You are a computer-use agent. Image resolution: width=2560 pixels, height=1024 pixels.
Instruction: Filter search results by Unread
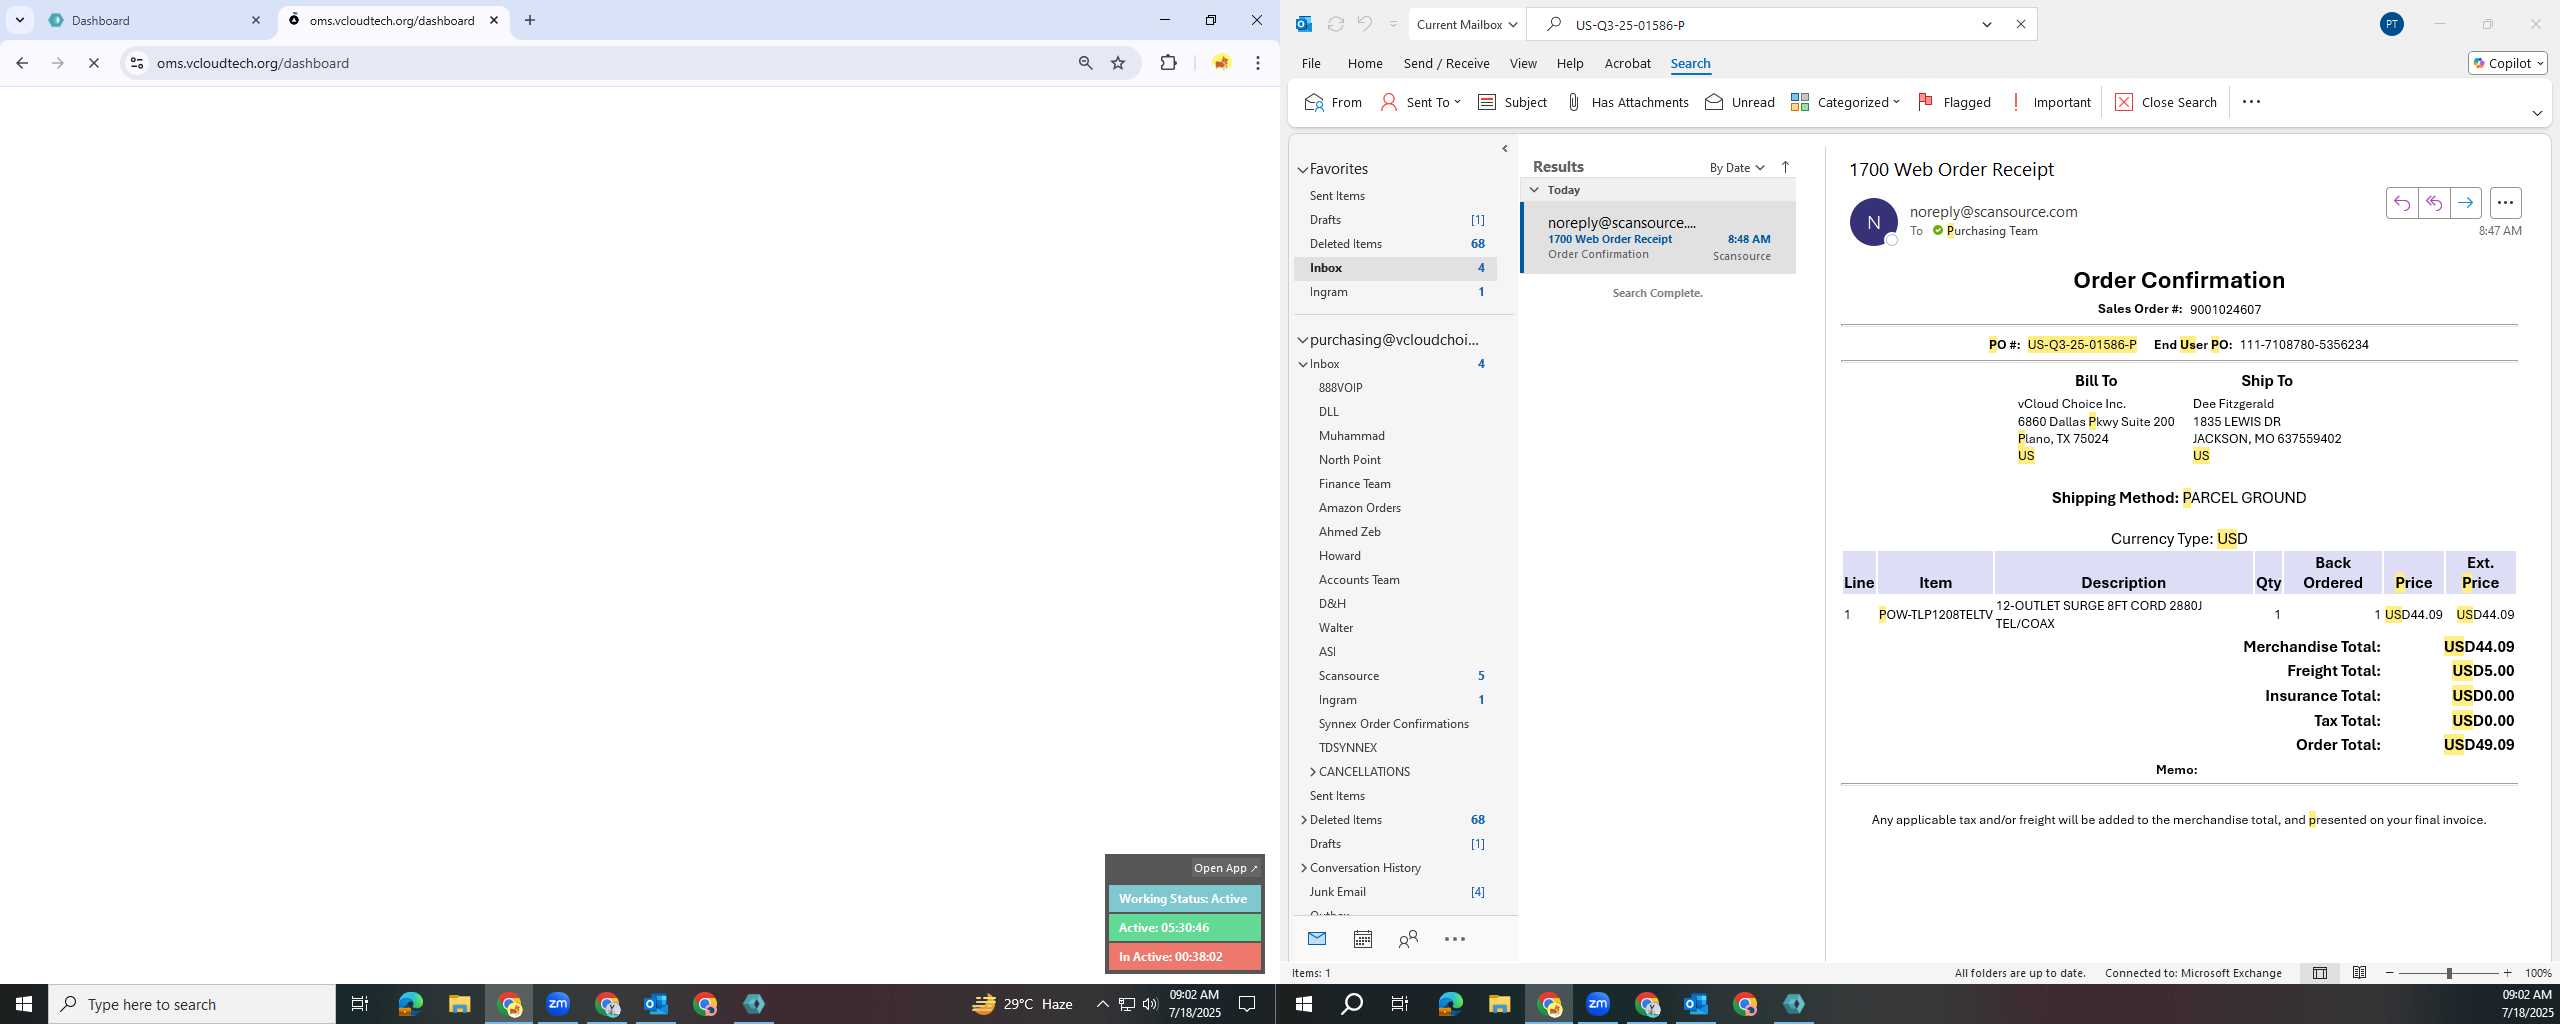[1740, 102]
